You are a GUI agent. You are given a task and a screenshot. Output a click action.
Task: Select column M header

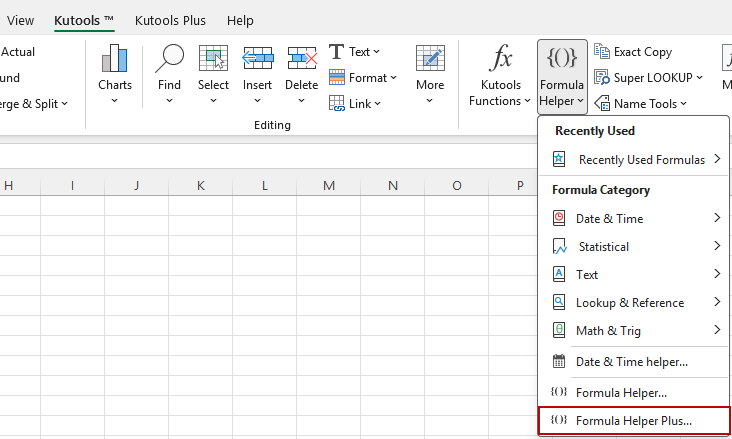pyautogui.click(x=329, y=185)
